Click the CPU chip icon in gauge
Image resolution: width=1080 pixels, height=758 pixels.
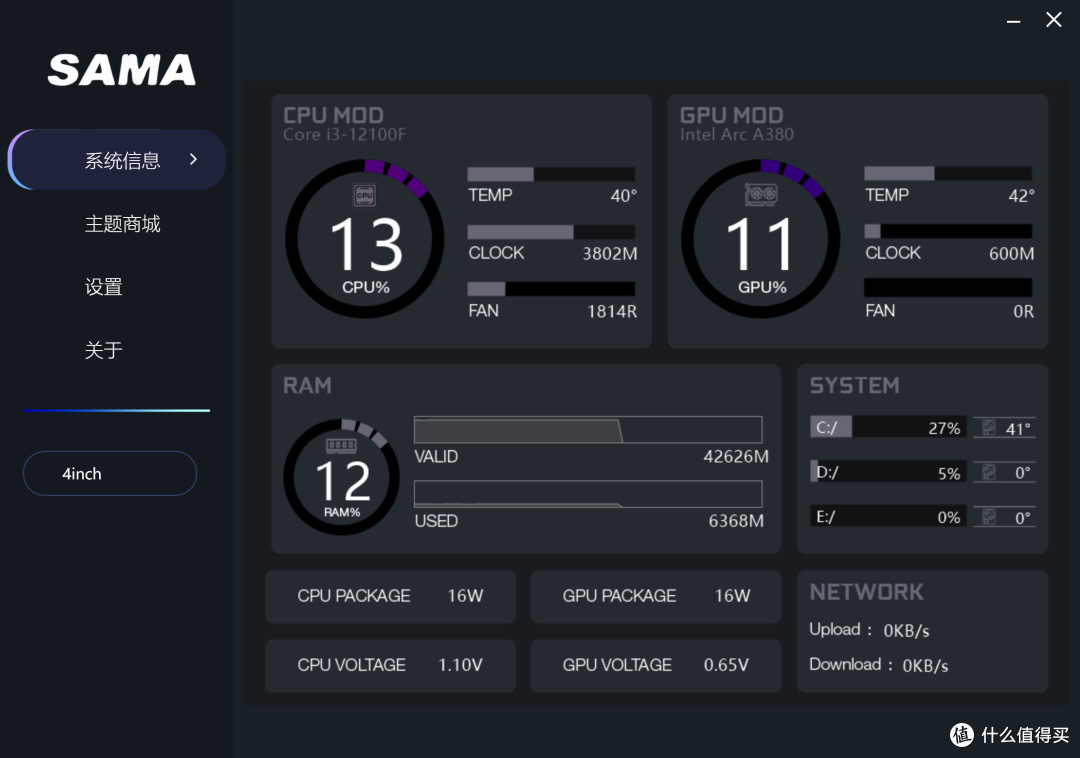pyautogui.click(x=364, y=196)
